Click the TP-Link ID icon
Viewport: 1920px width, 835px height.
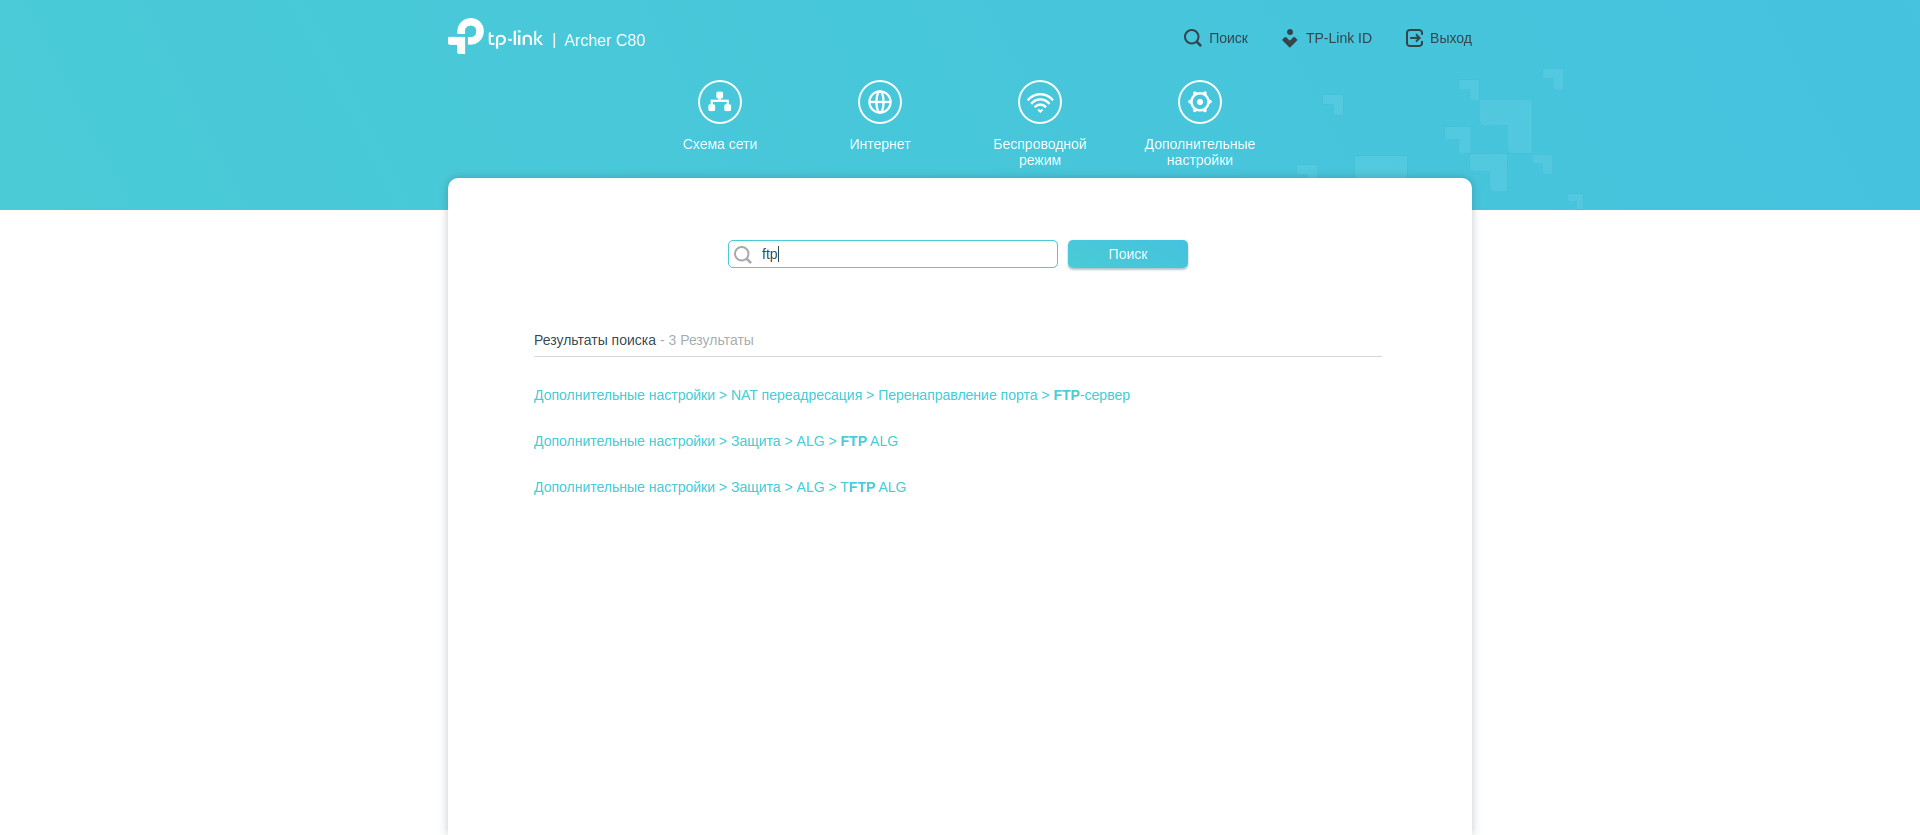(1289, 38)
